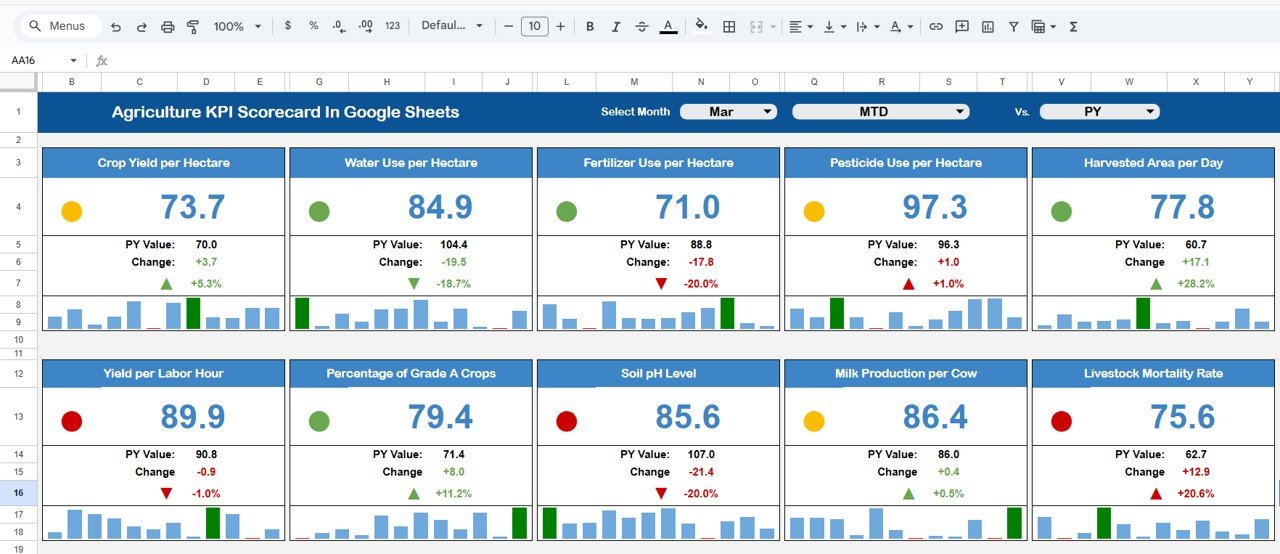Click the paint format roller icon

193,26
